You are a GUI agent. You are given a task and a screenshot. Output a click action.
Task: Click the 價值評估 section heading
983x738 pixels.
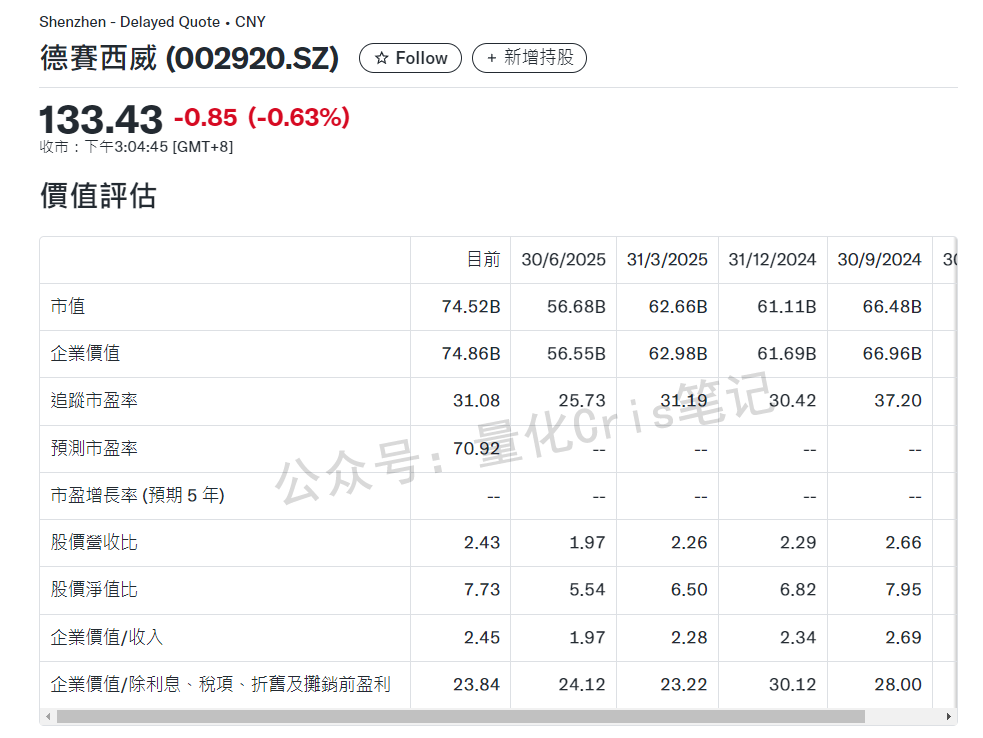coord(98,195)
